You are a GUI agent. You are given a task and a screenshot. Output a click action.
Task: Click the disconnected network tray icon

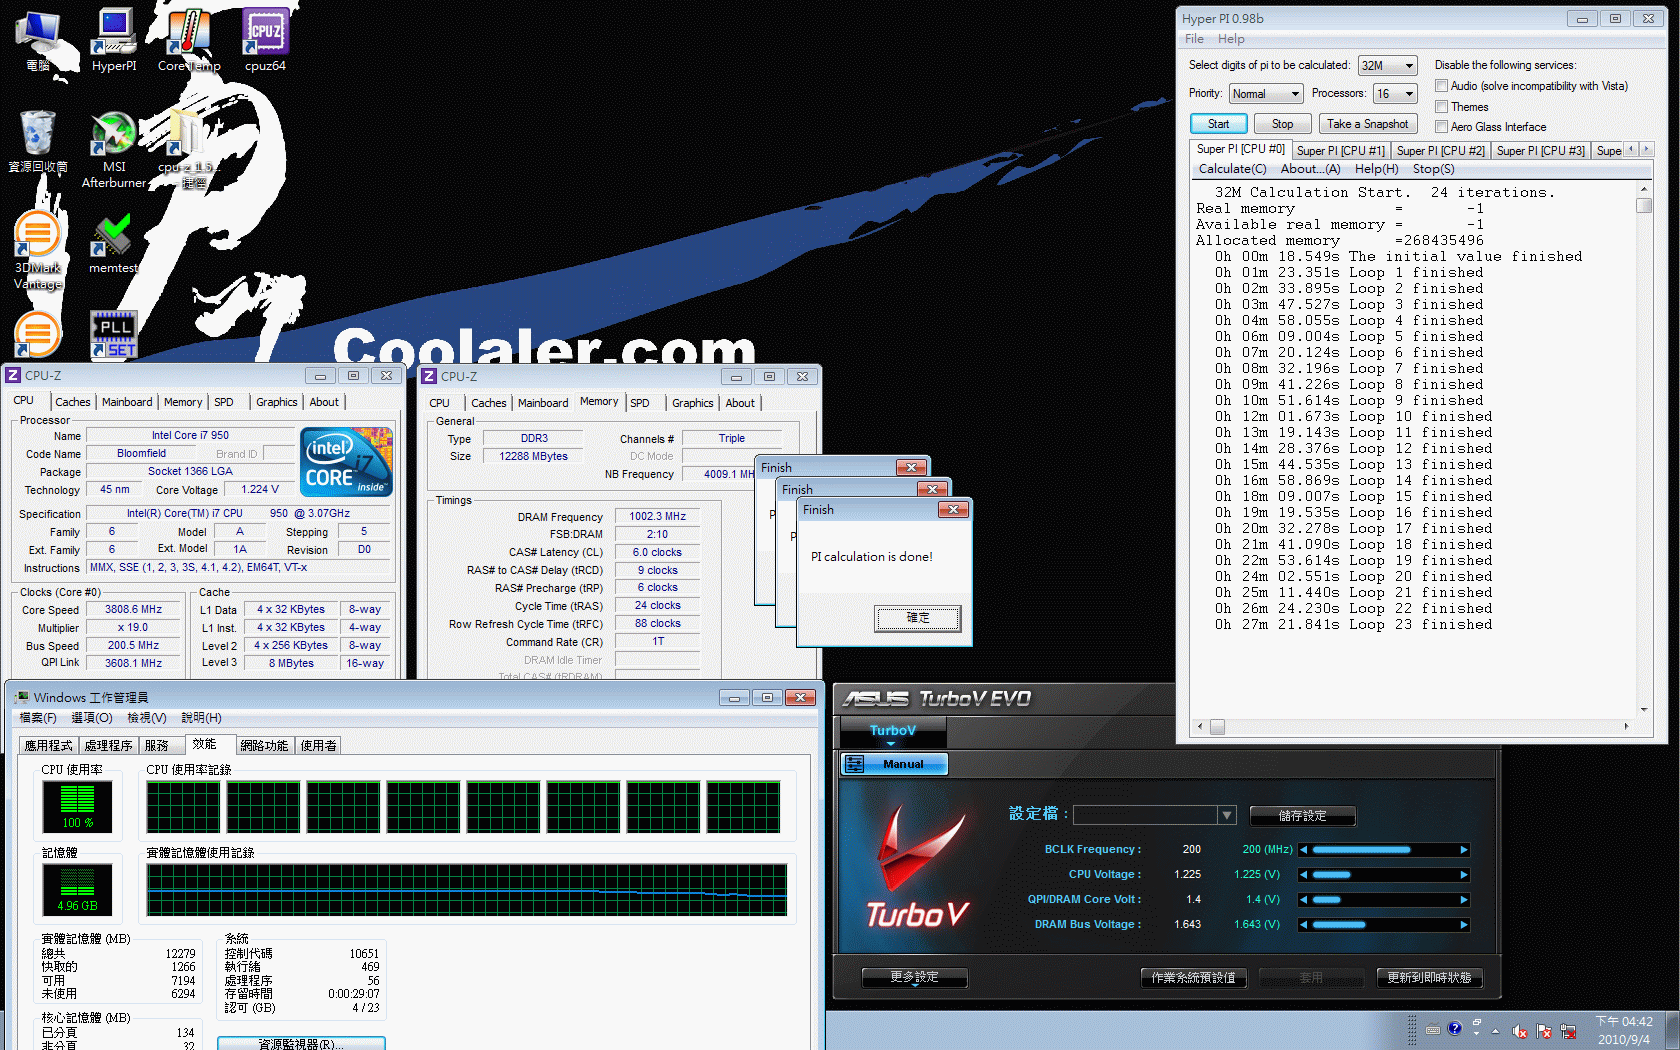1568,1031
